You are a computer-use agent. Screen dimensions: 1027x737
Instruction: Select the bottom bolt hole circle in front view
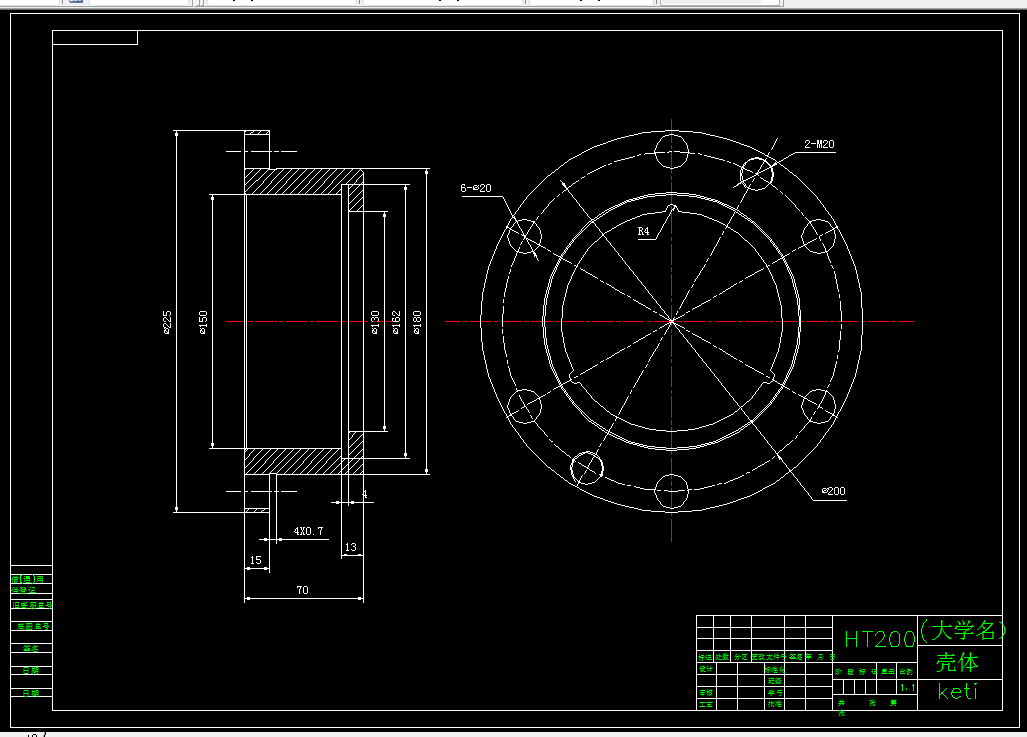point(671,491)
